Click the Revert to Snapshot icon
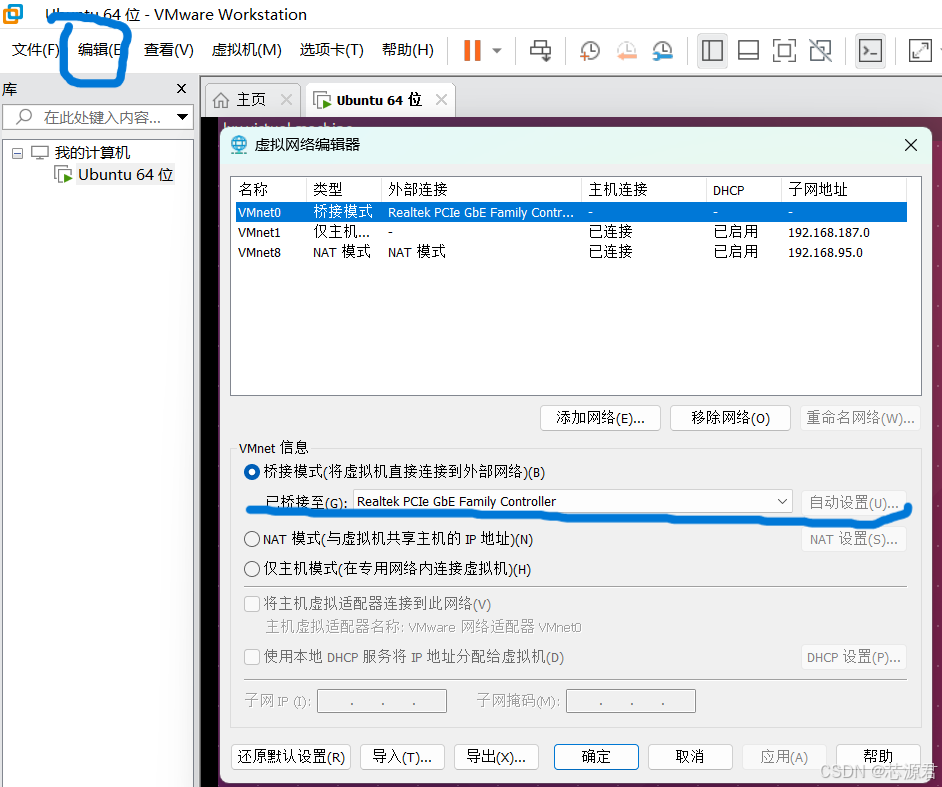 click(x=627, y=51)
